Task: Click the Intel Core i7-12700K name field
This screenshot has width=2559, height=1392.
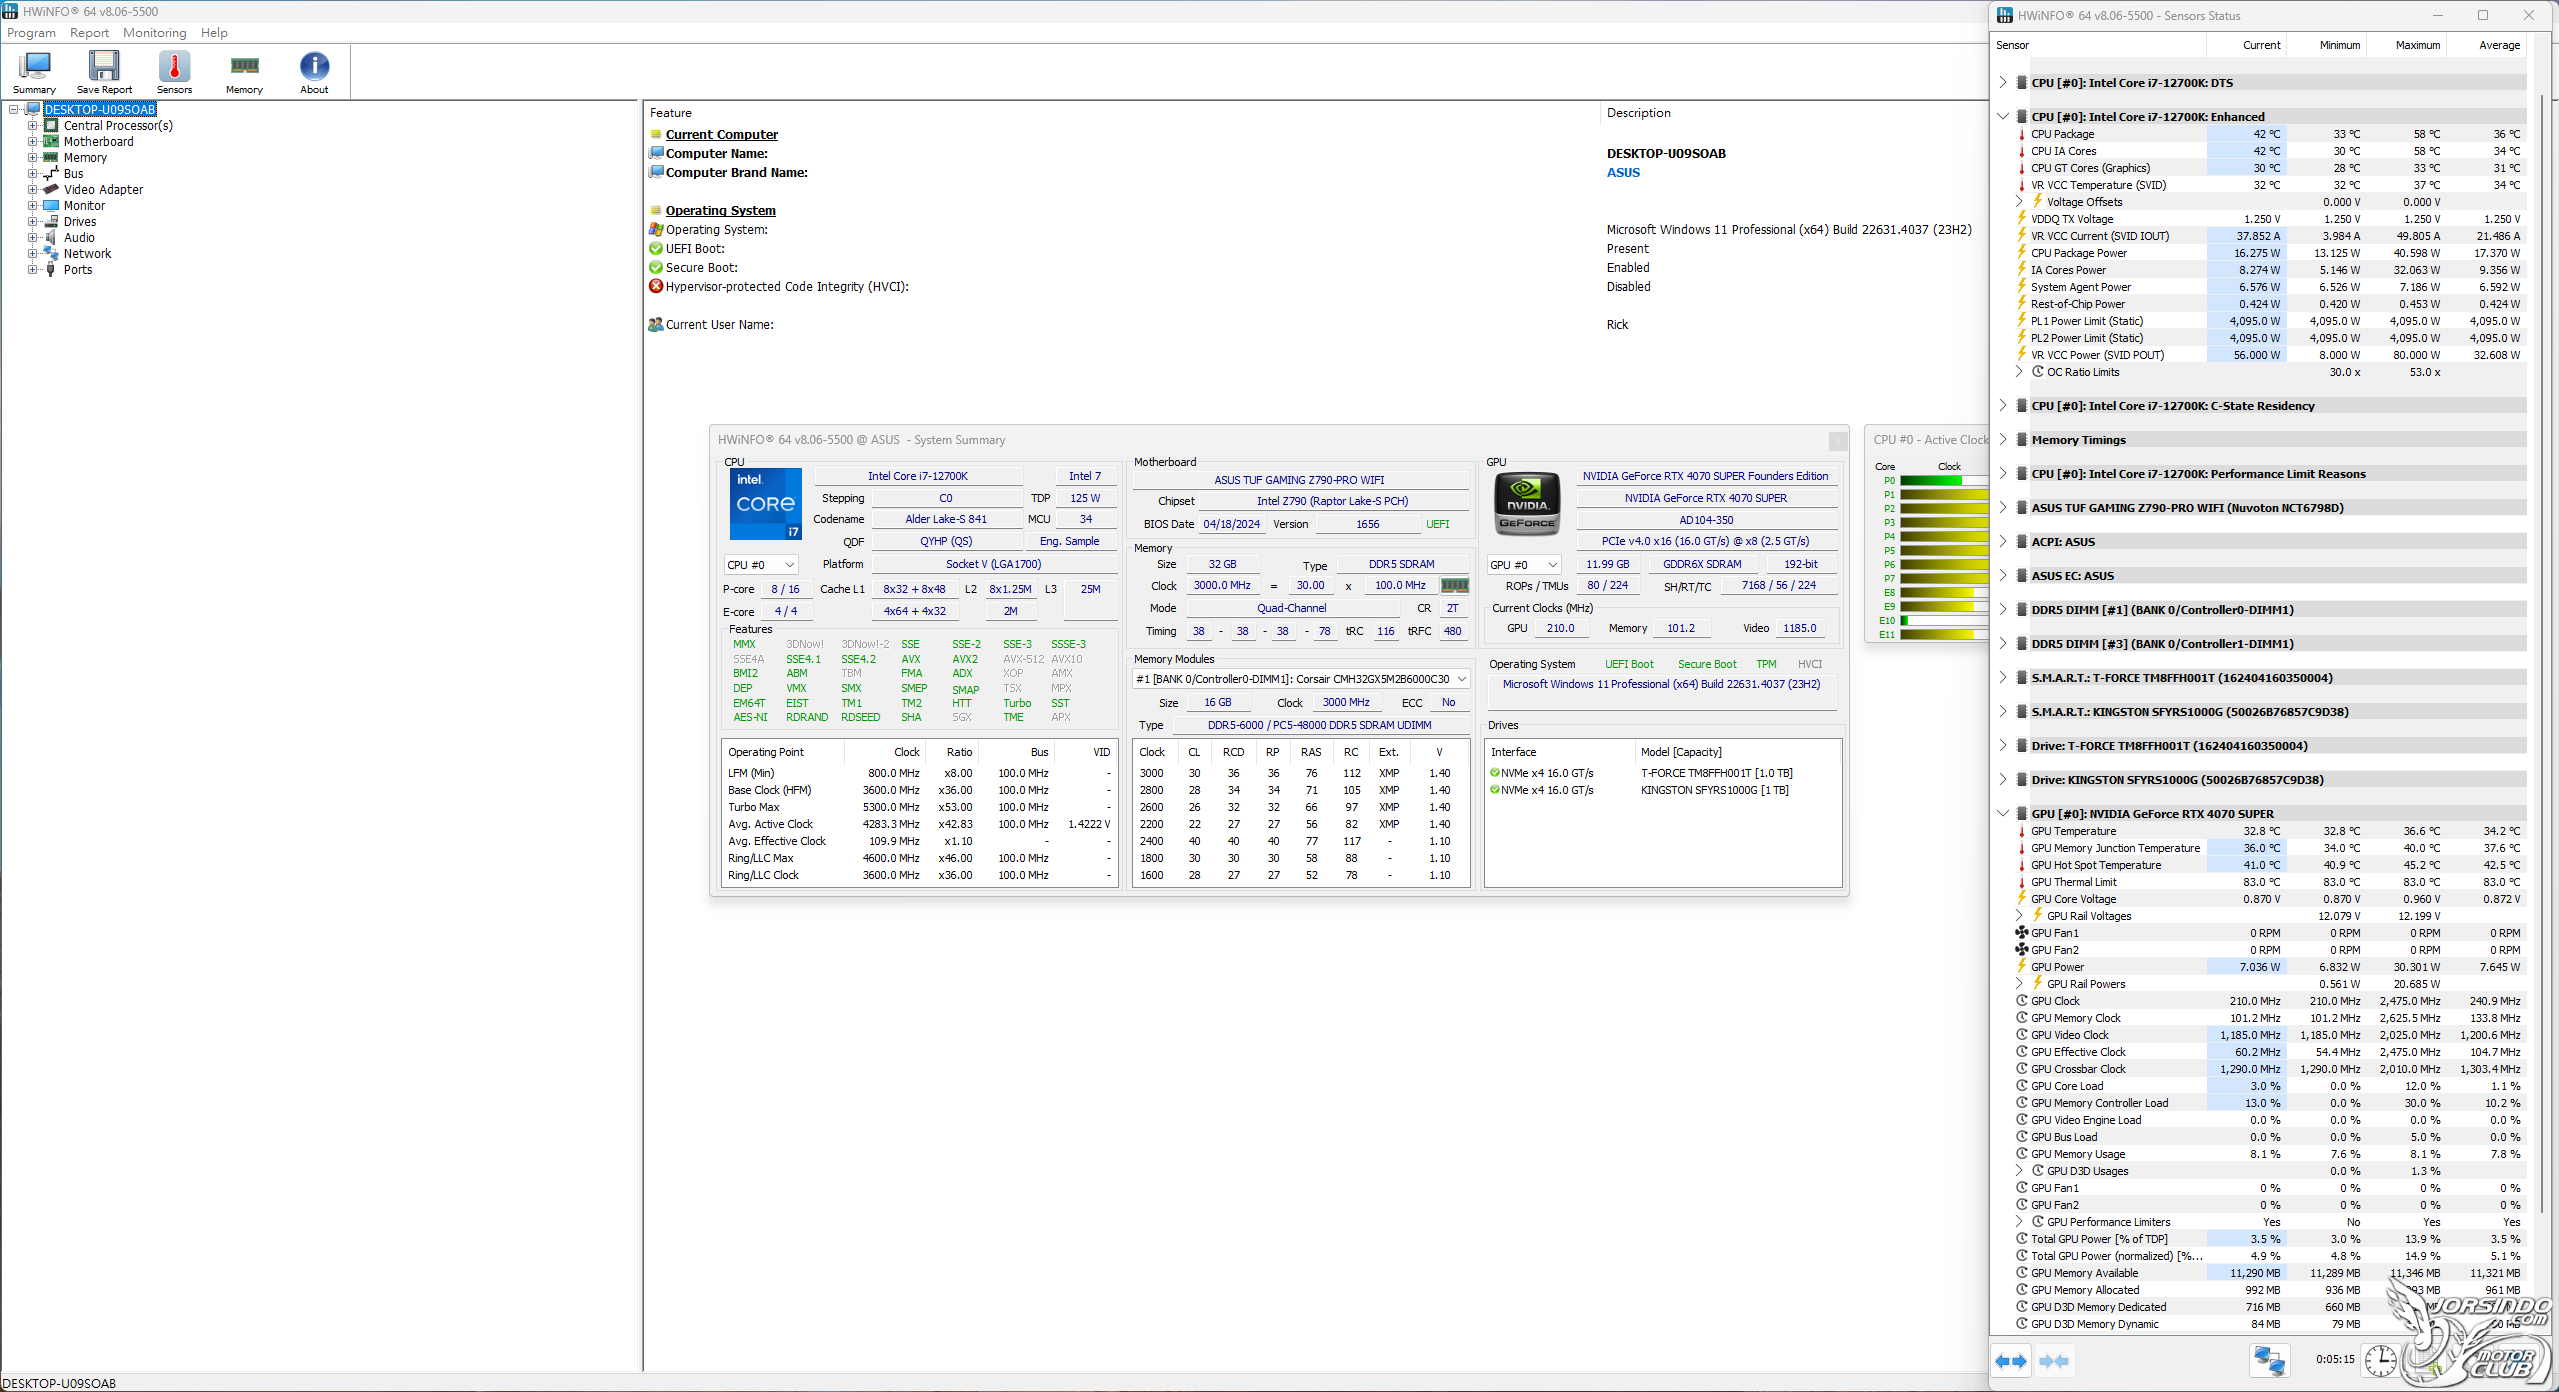Action: (918, 477)
